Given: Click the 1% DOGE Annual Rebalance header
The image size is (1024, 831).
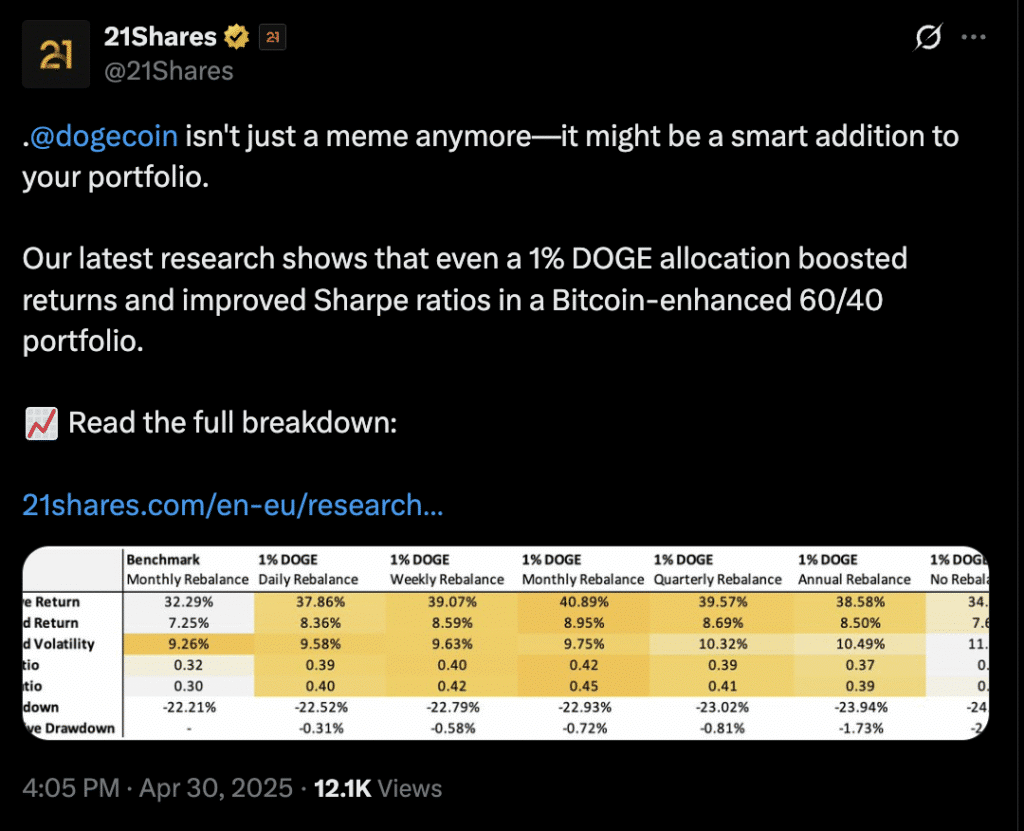Looking at the screenshot, I should 854,570.
